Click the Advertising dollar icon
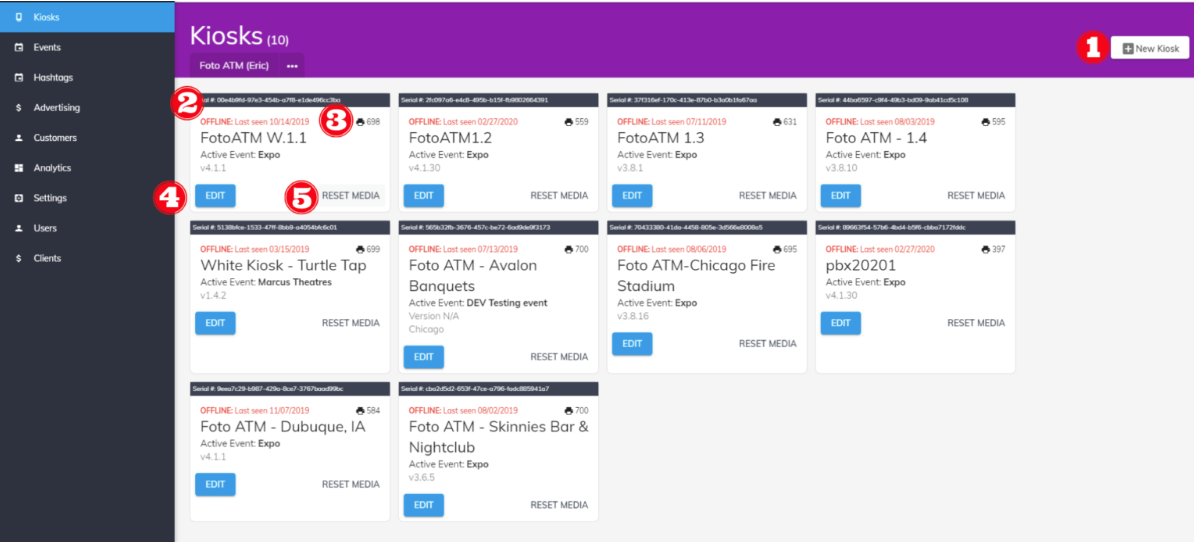The height and width of the screenshot is (542, 1194). 19,107
